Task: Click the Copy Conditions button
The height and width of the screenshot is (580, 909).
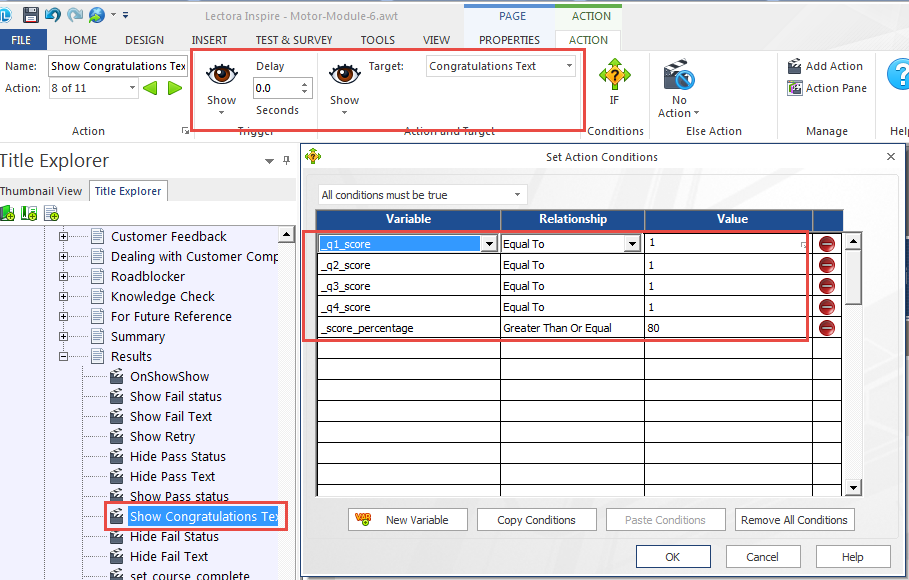Action: click(536, 520)
